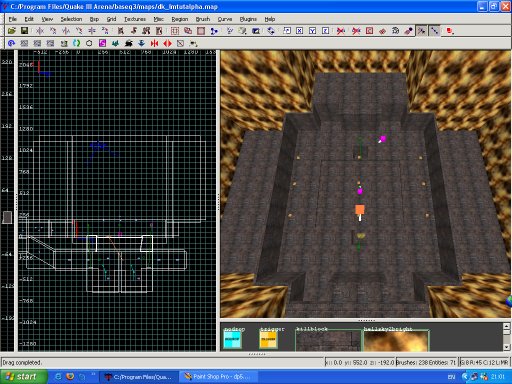Image resolution: width=512 pixels, height=384 pixels.
Task: Click the Select Partial Tall icon
Action: pos(146,31)
